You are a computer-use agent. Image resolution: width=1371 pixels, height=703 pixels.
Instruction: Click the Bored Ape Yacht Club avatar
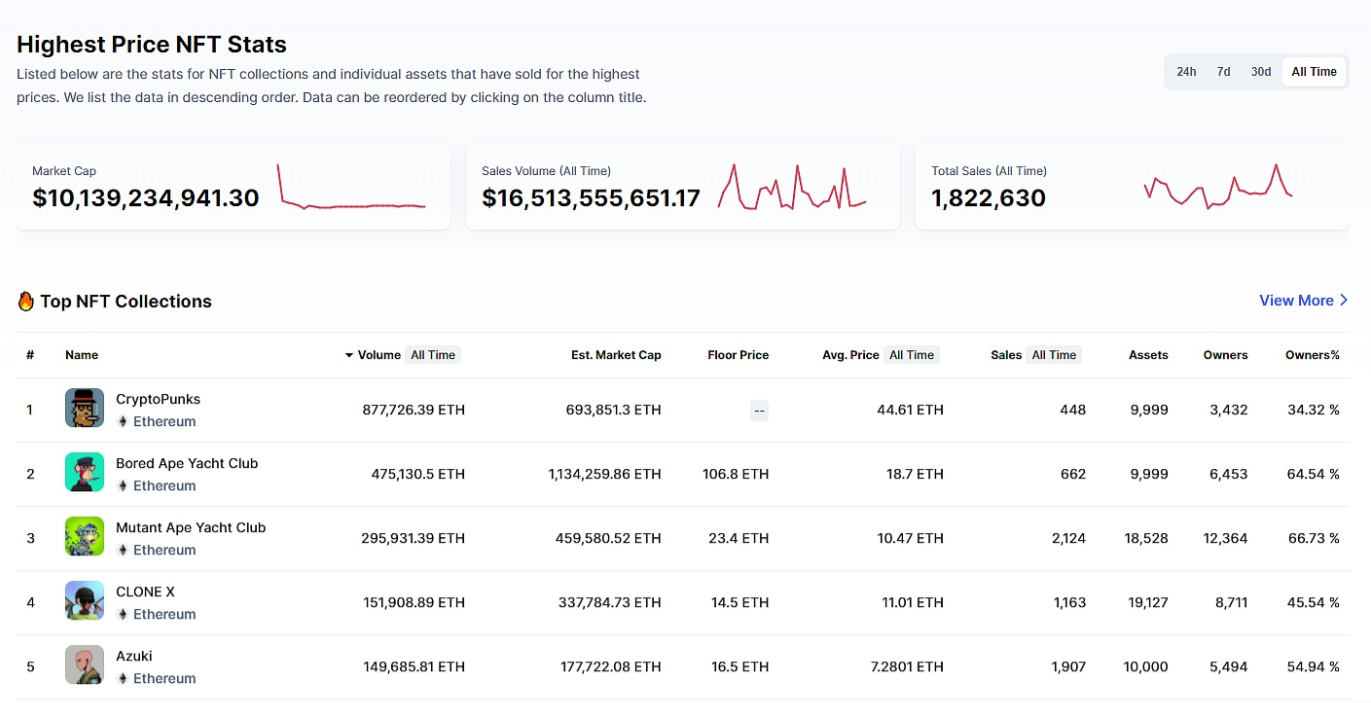pyautogui.click(x=84, y=472)
